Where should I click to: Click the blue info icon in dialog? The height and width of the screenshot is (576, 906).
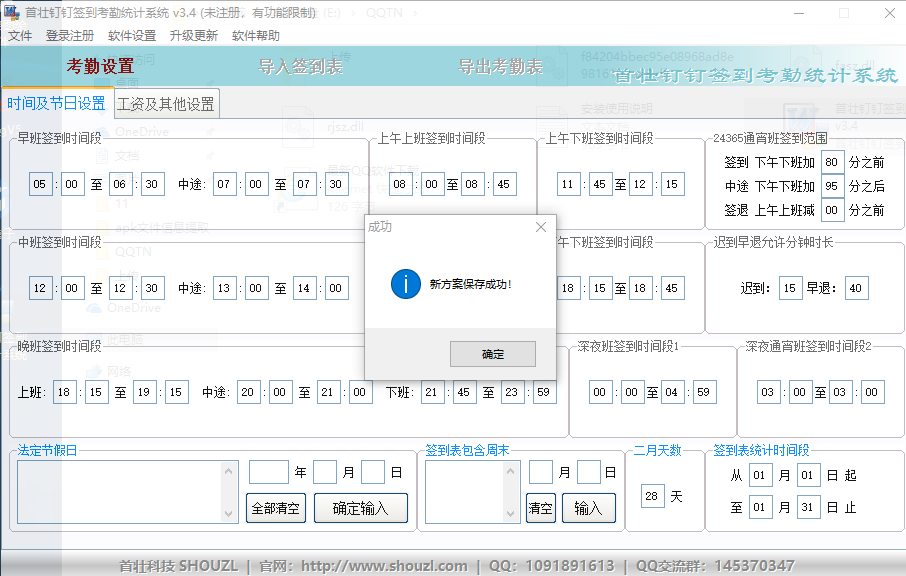coord(405,284)
